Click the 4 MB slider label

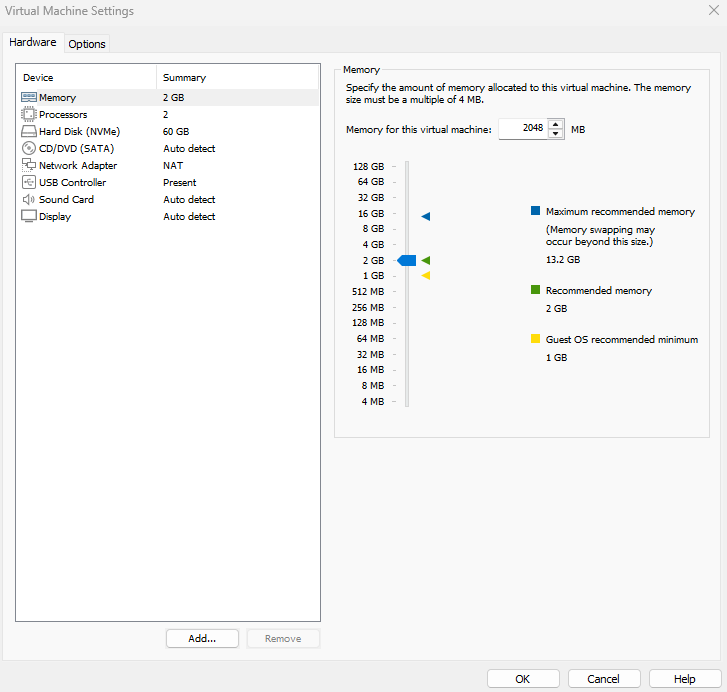373,401
